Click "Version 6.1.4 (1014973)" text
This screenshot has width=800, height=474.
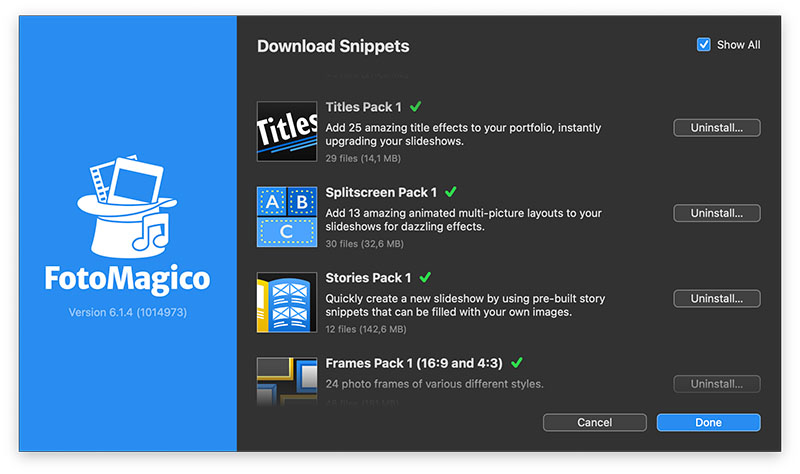click(x=128, y=312)
